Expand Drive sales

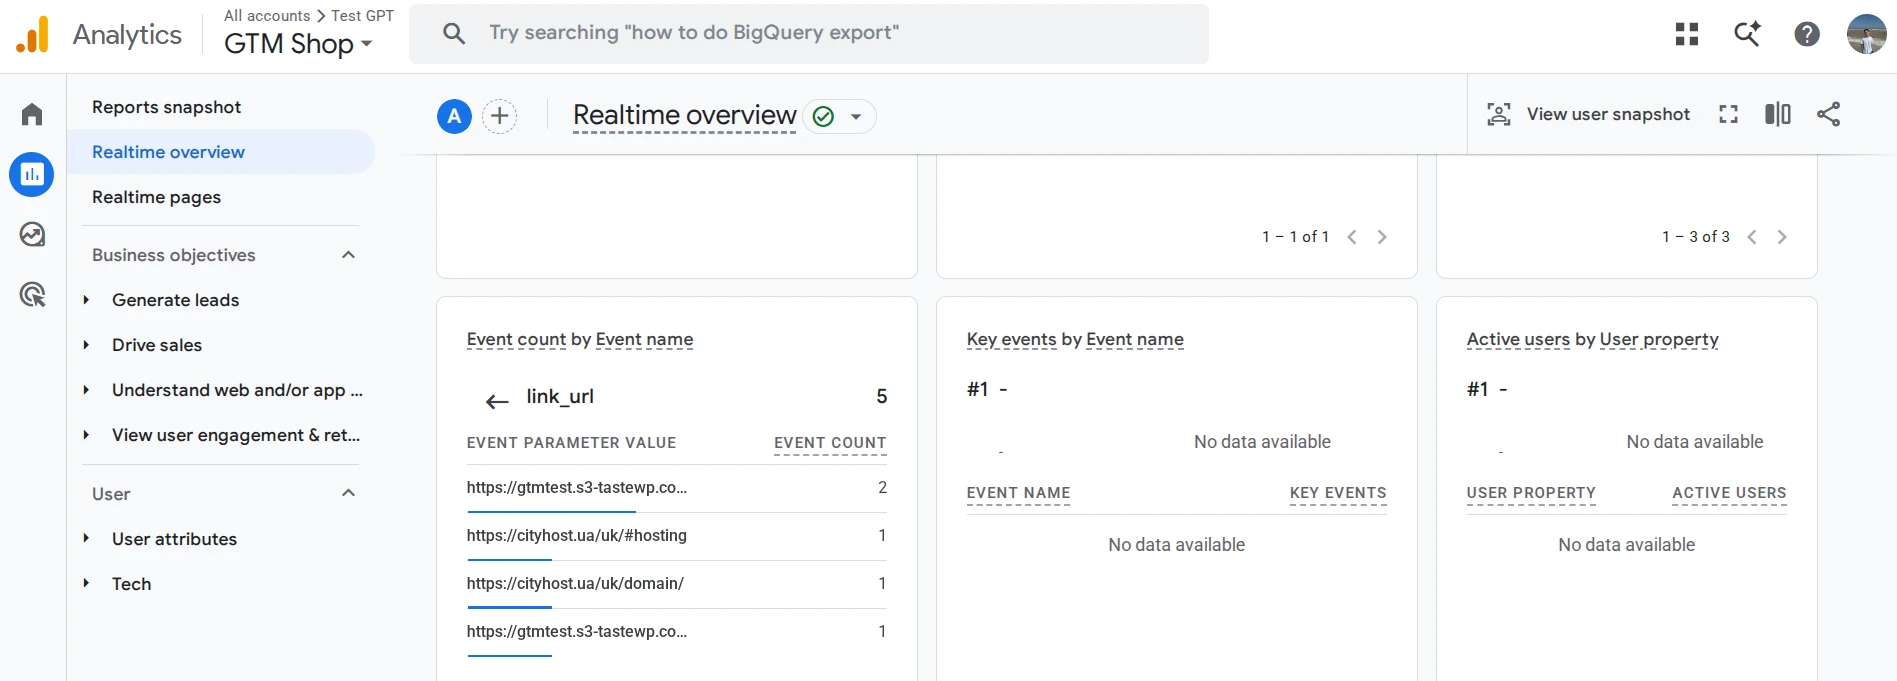[x=86, y=345]
